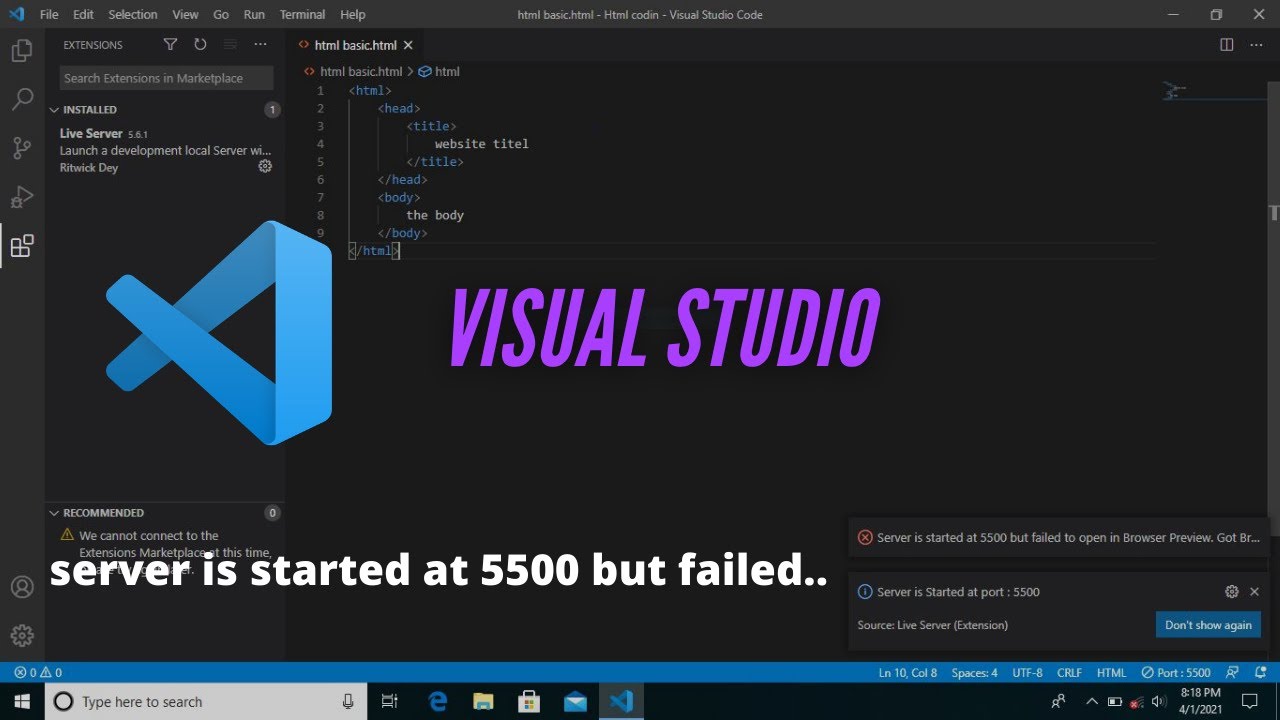Screen dimensions: 1280x720
Task: Open Mail app from the taskbar
Action: (576, 701)
